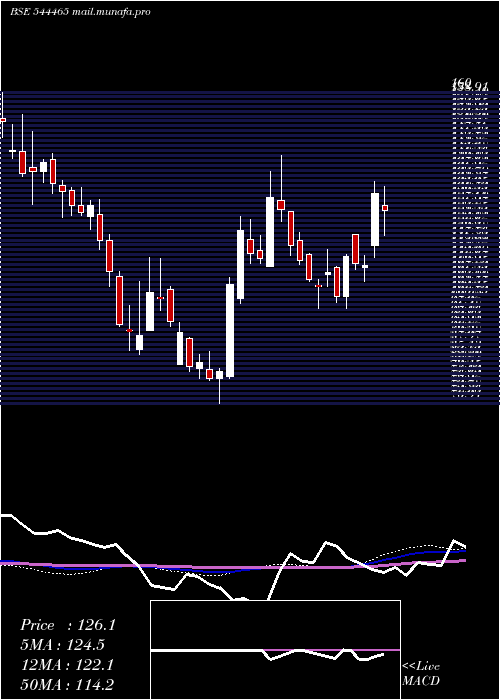Click the "BSE 544465" chart title text
This screenshot has width=500, height=700.
39,12
